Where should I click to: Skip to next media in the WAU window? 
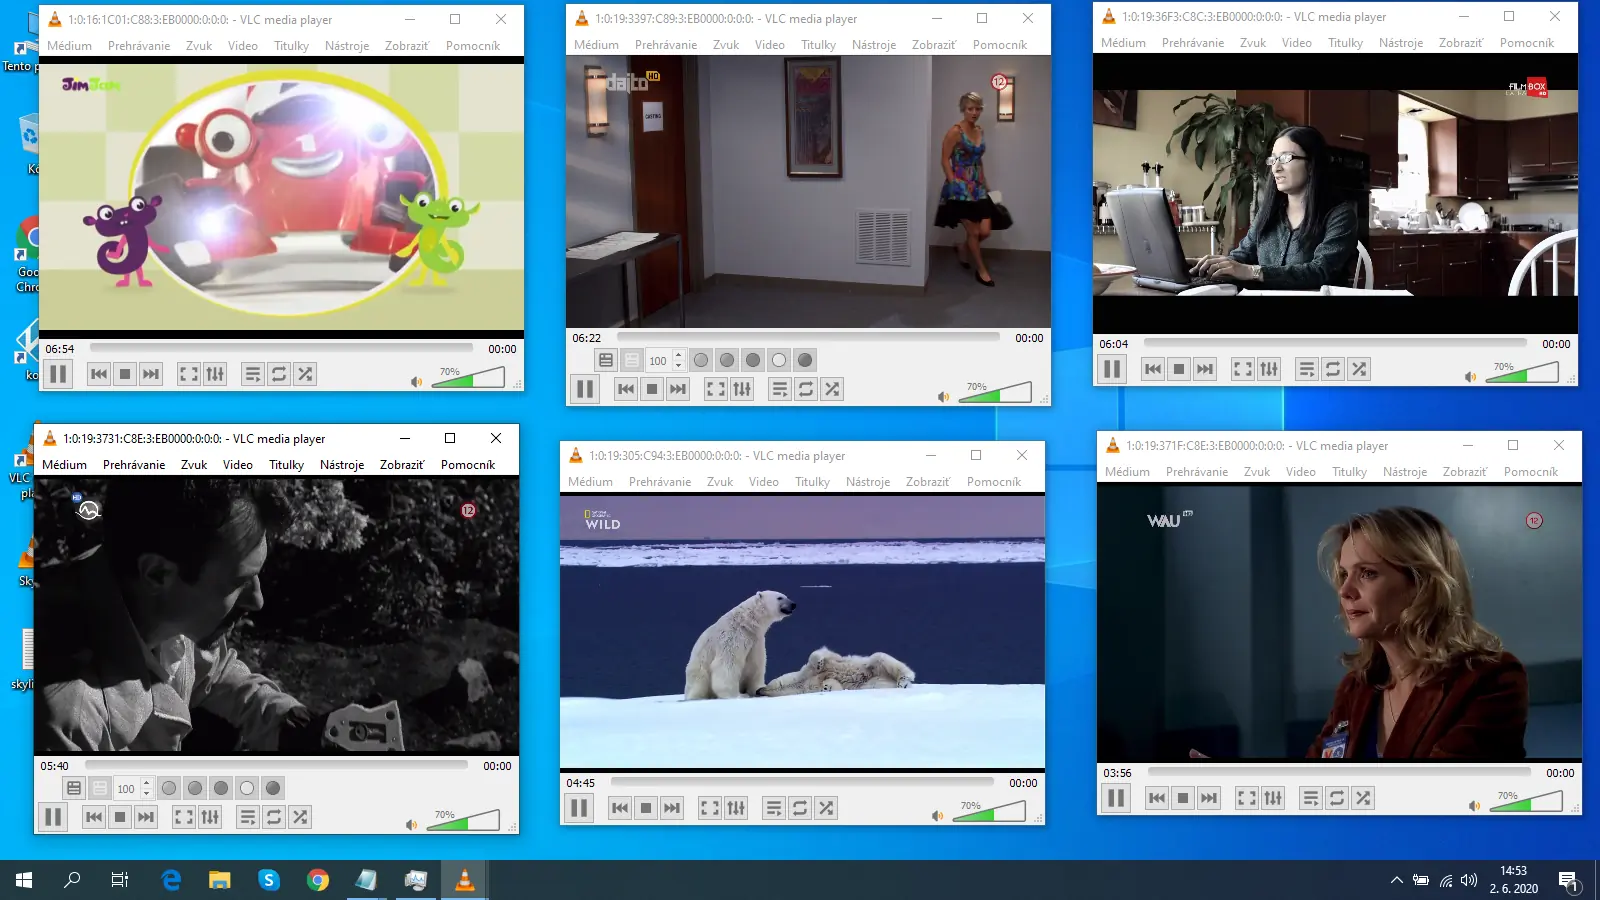[1209, 798]
